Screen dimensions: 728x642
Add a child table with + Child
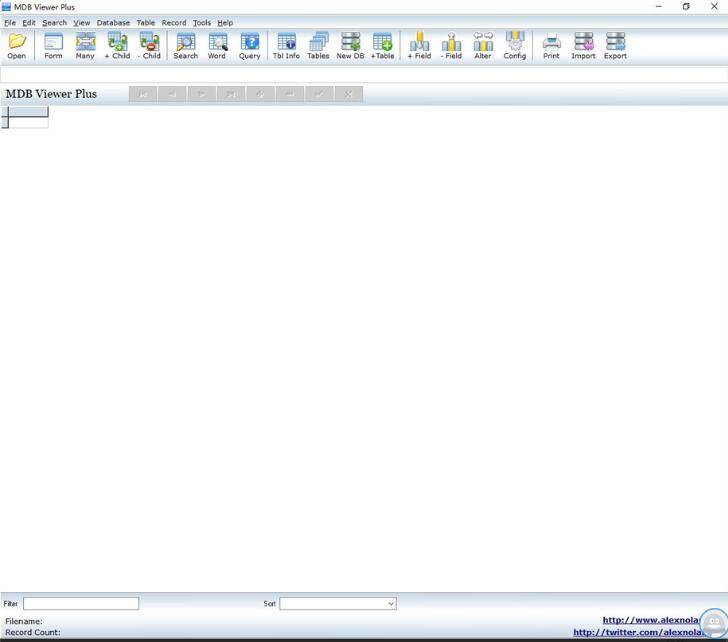pos(117,45)
